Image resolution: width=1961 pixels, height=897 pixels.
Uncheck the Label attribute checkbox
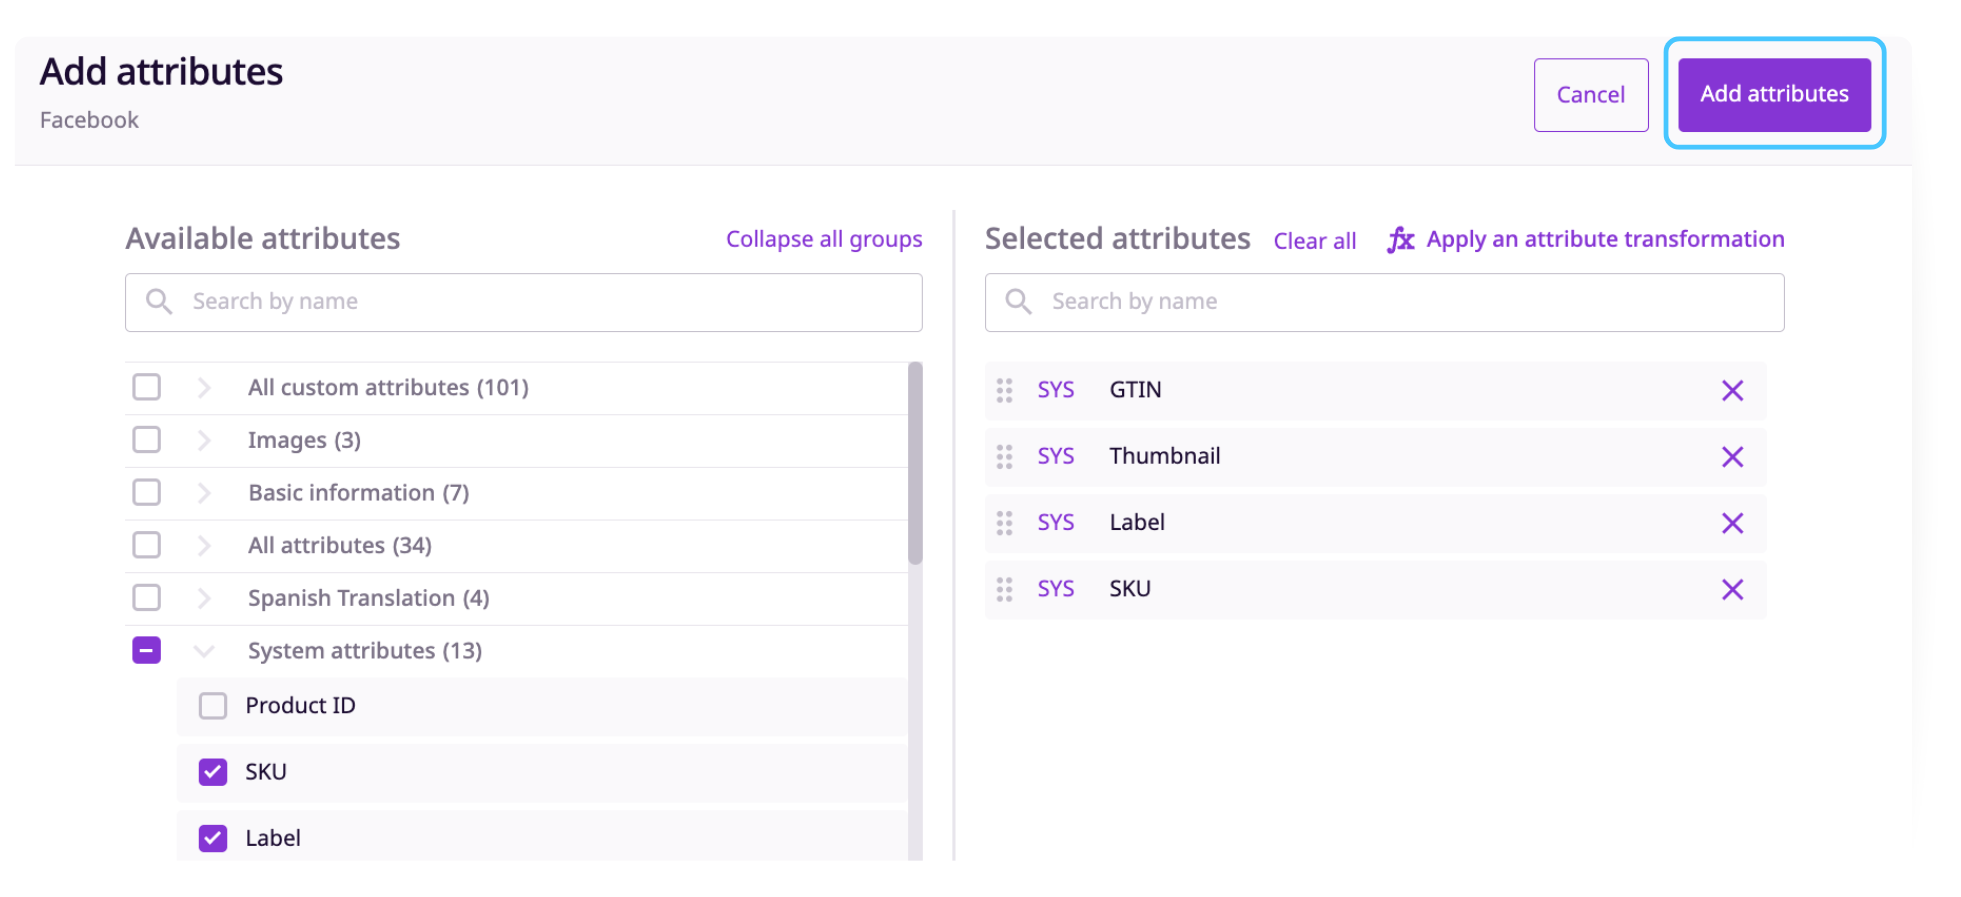pyautogui.click(x=213, y=838)
